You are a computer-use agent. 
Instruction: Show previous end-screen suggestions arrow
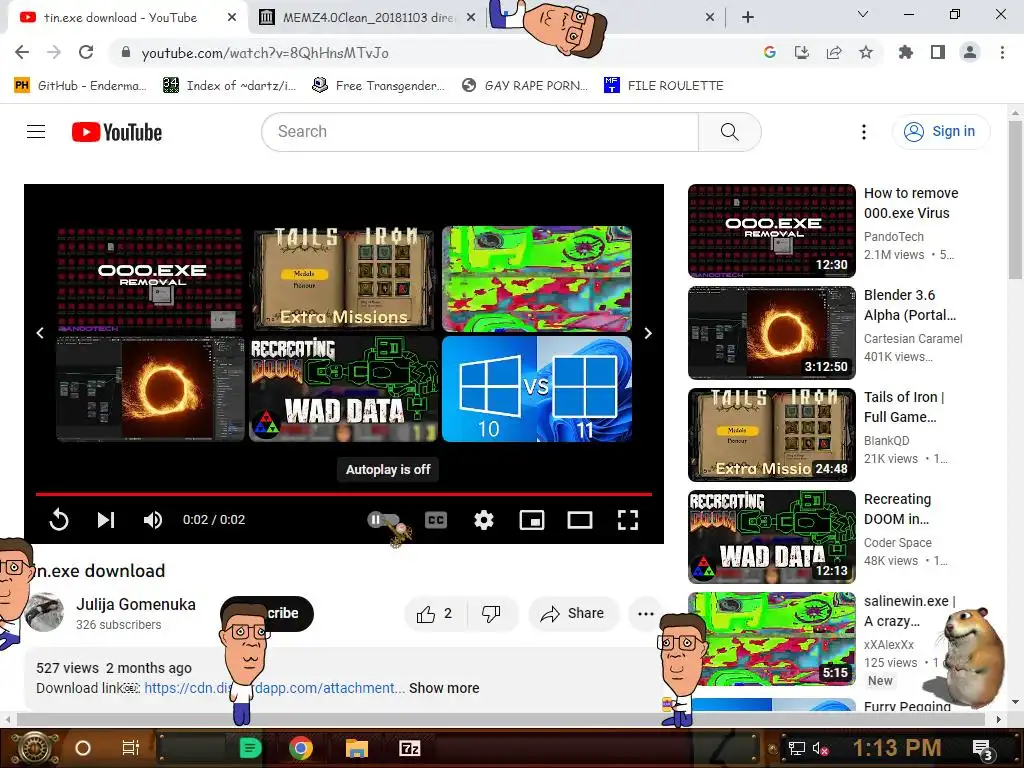pos(40,333)
